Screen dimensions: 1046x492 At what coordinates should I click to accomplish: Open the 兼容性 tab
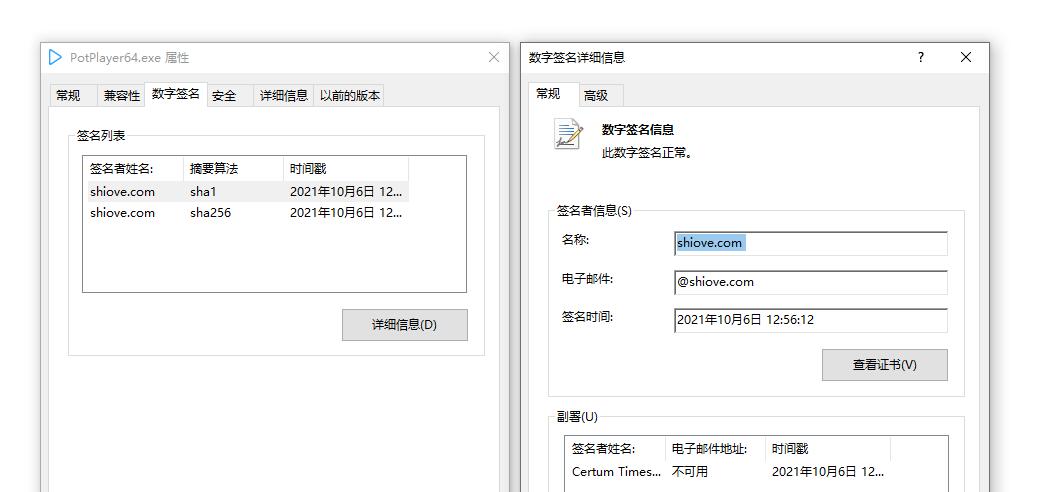(122, 96)
